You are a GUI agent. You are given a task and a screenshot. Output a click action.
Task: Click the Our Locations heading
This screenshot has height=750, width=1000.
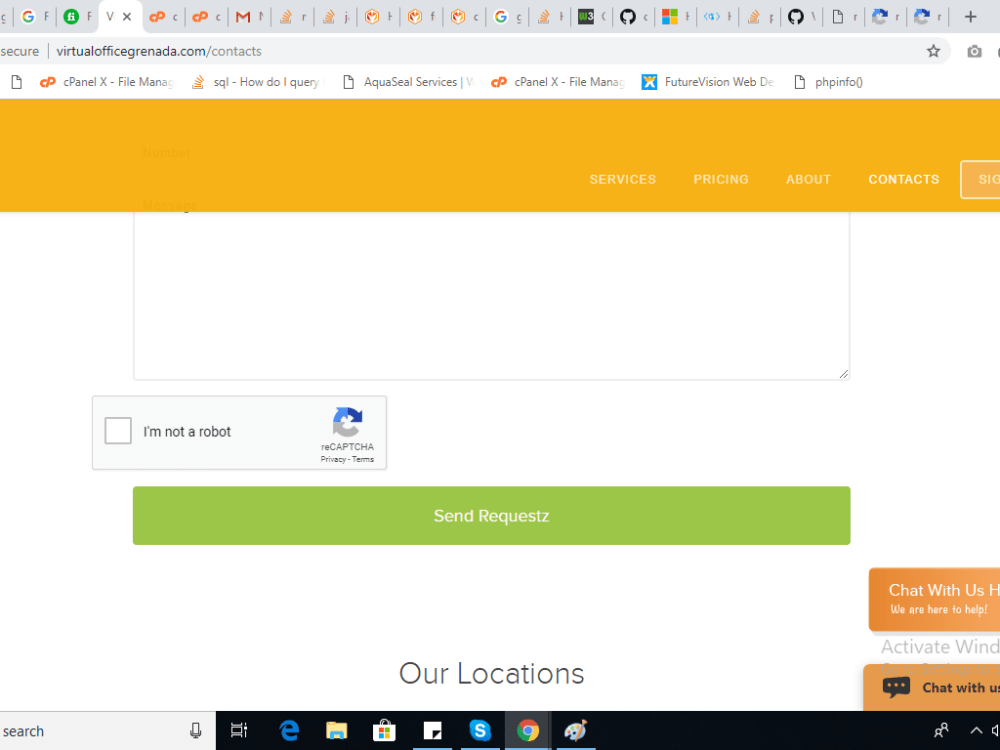(x=491, y=674)
